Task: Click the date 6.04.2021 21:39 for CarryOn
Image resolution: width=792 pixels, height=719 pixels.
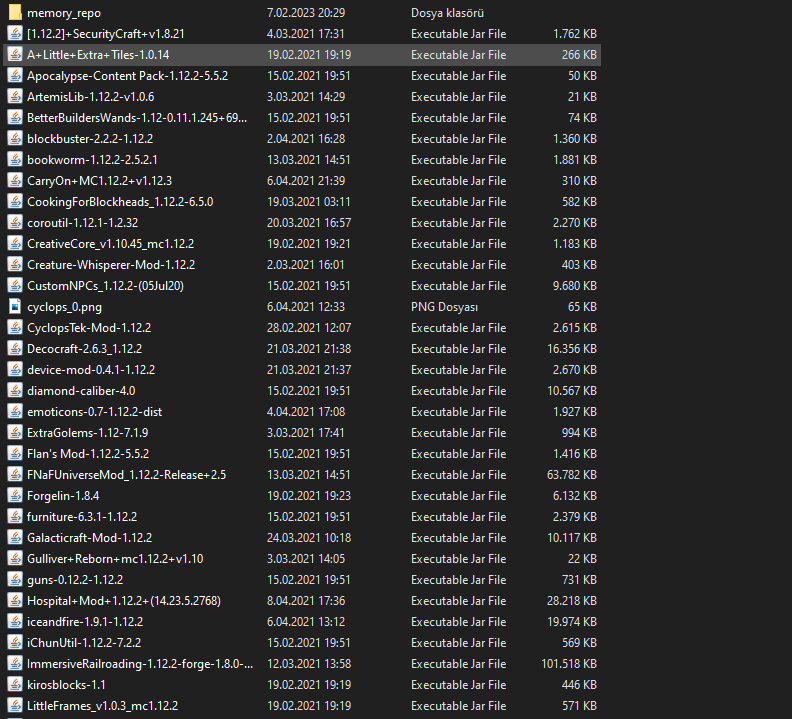Action: click(306, 181)
